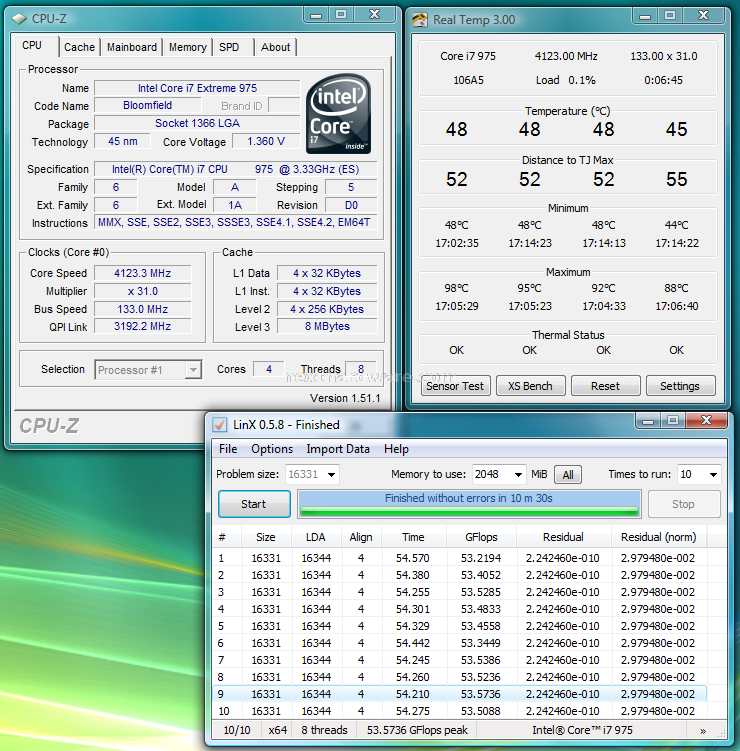The width and height of the screenshot is (740, 751).
Task: Click the 8 threads status bar entry
Action: coord(324,730)
